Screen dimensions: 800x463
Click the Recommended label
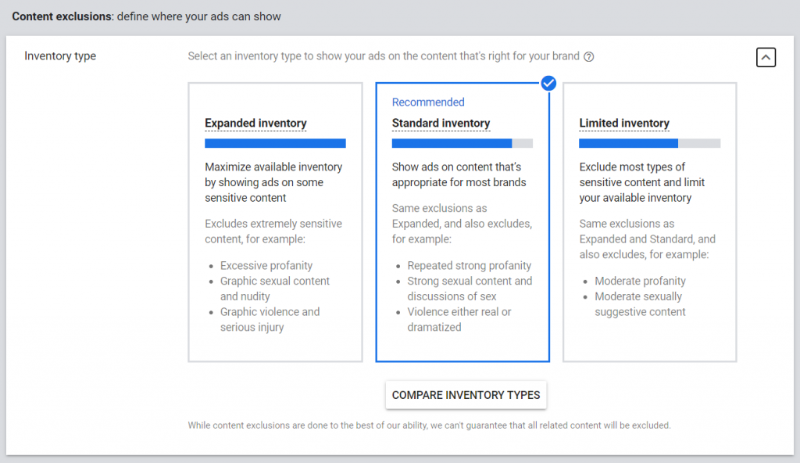point(428,102)
